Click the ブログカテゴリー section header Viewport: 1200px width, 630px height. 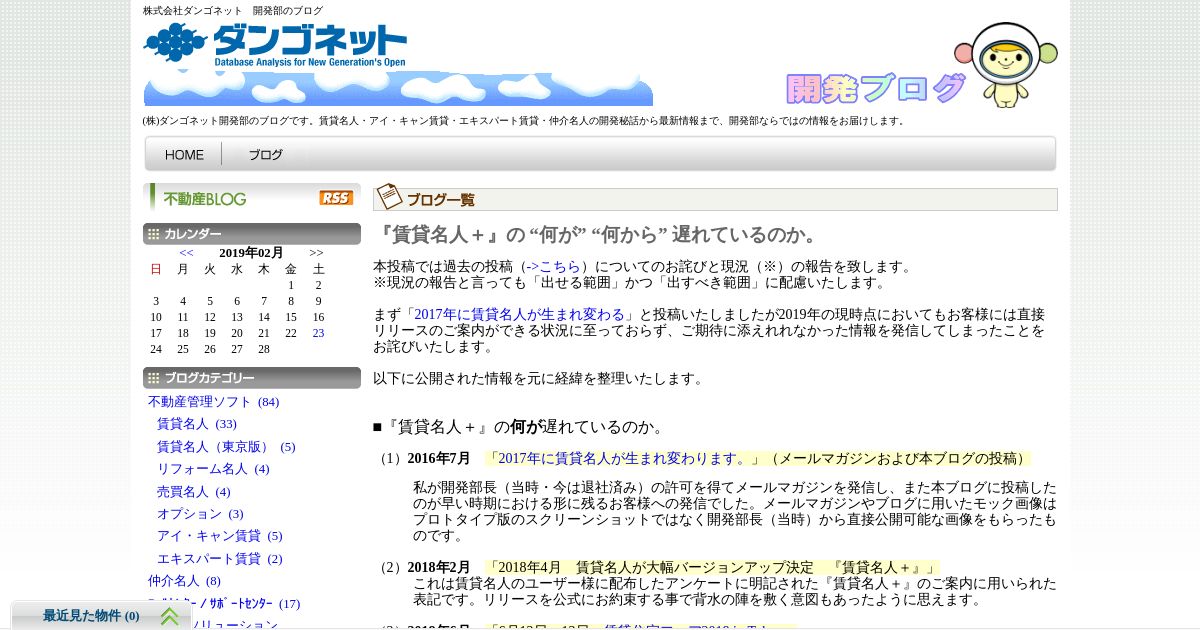coord(251,378)
